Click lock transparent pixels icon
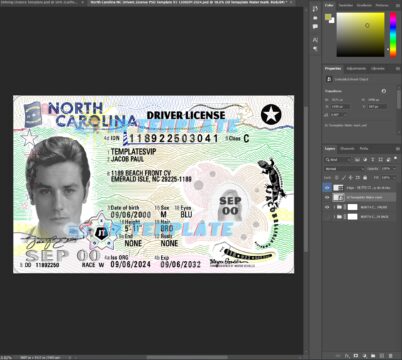Viewport: 402px width, 360px height. pos(337,178)
